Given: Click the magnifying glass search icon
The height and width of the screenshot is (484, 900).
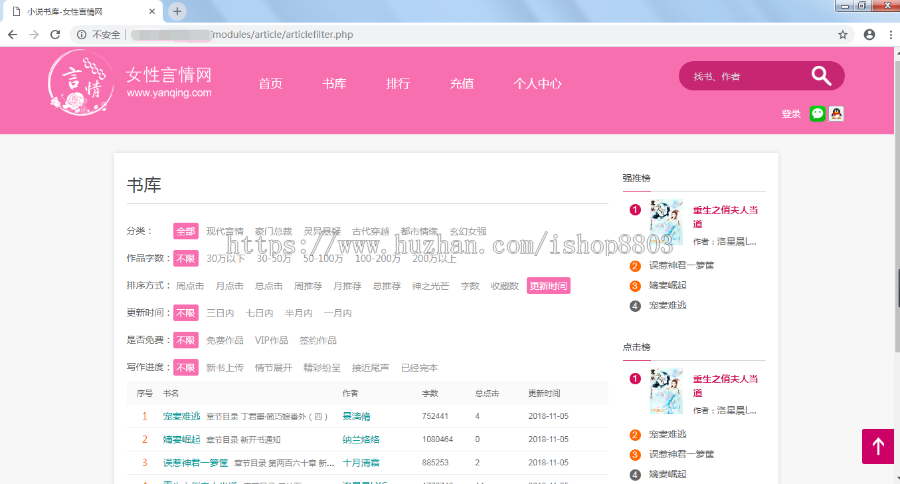Looking at the screenshot, I should click(821, 76).
